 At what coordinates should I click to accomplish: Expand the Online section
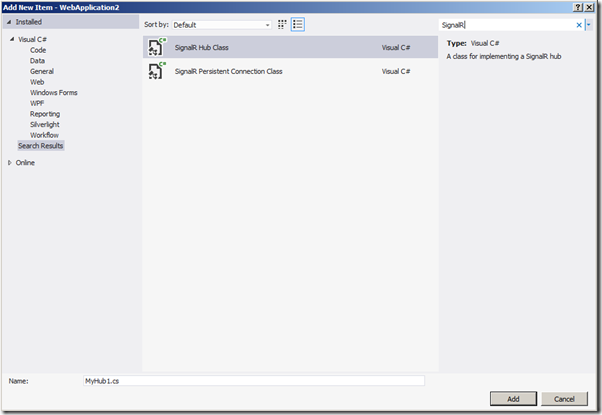tap(10, 163)
